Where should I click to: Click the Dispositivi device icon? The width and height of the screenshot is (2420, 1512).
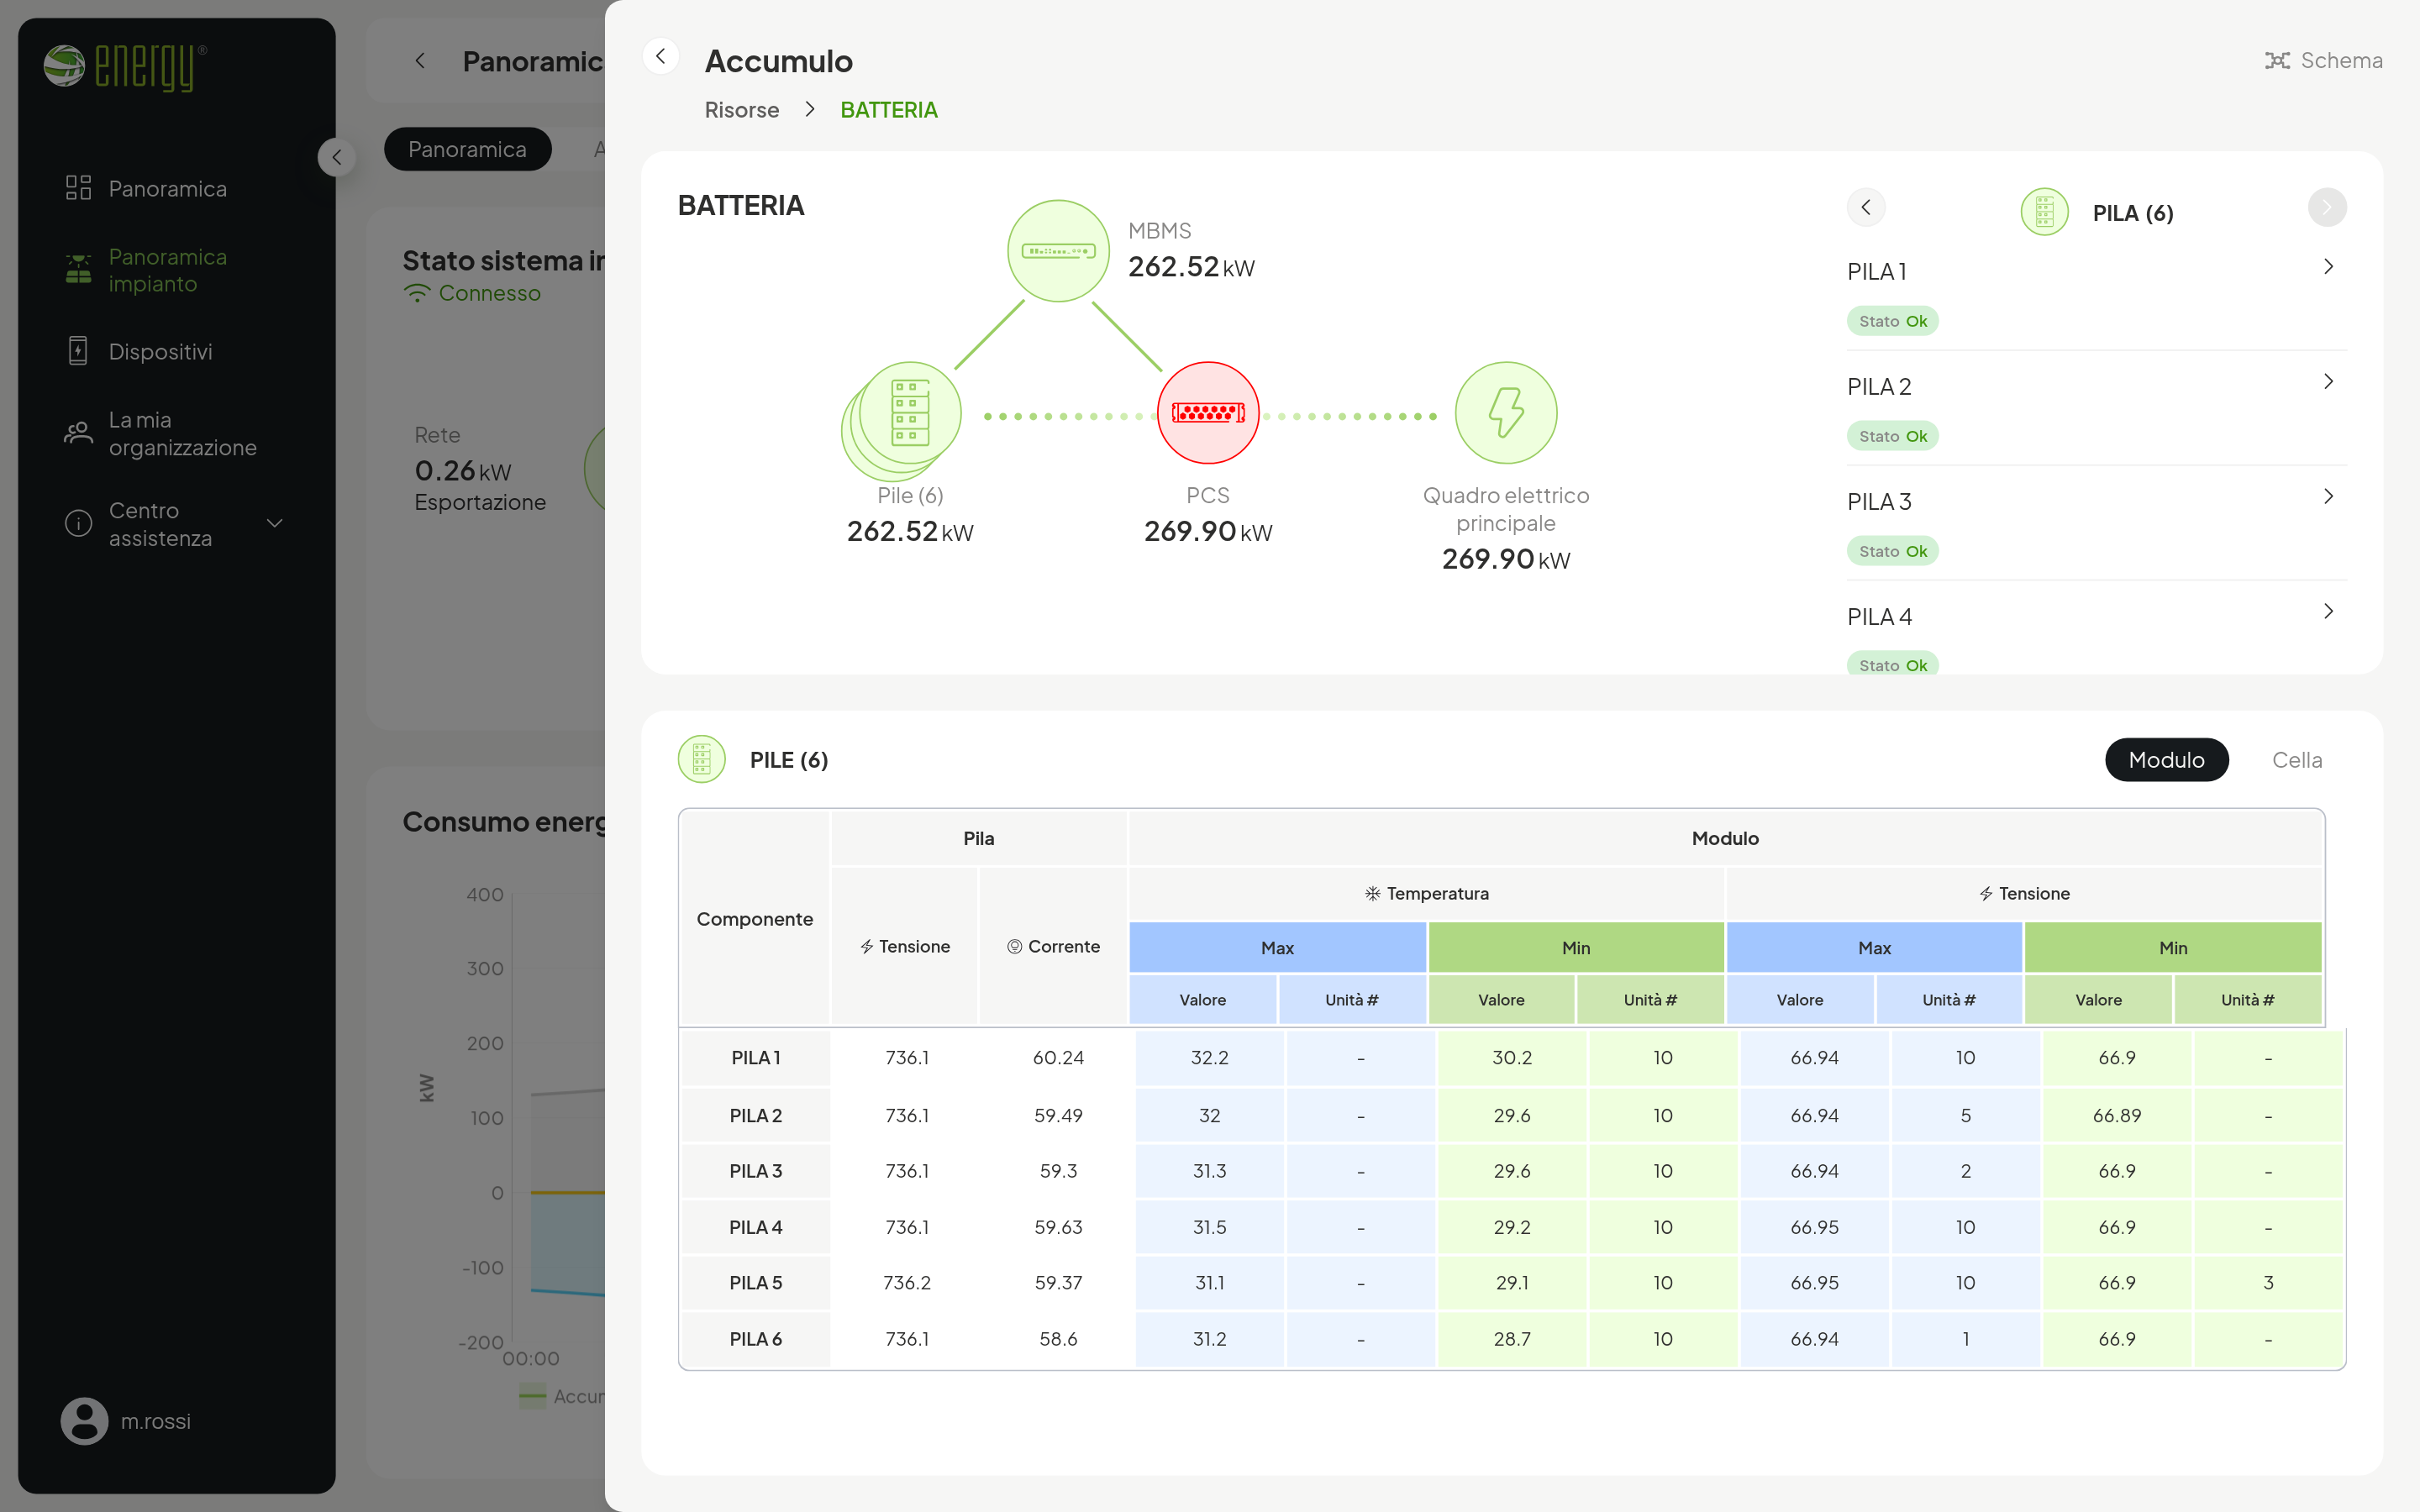click(78, 351)
